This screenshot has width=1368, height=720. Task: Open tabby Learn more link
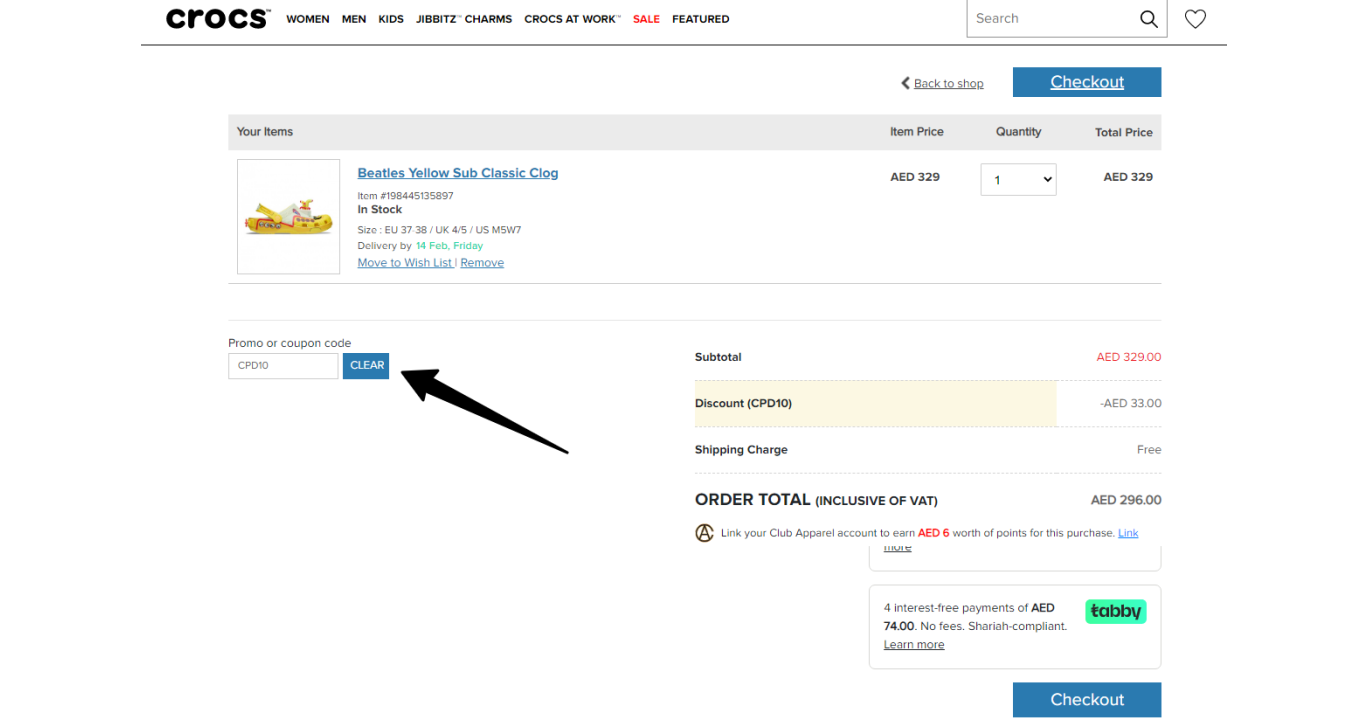click(914, 645)
